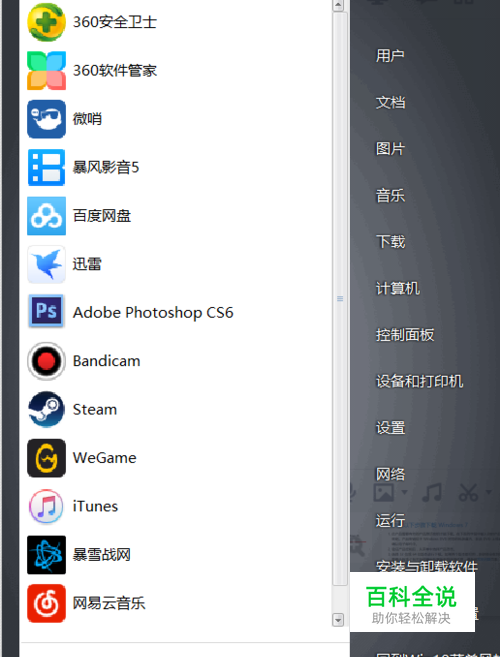Open 计算机 in the right pane
Screen dimensions: 500x657
coord(397,288)
